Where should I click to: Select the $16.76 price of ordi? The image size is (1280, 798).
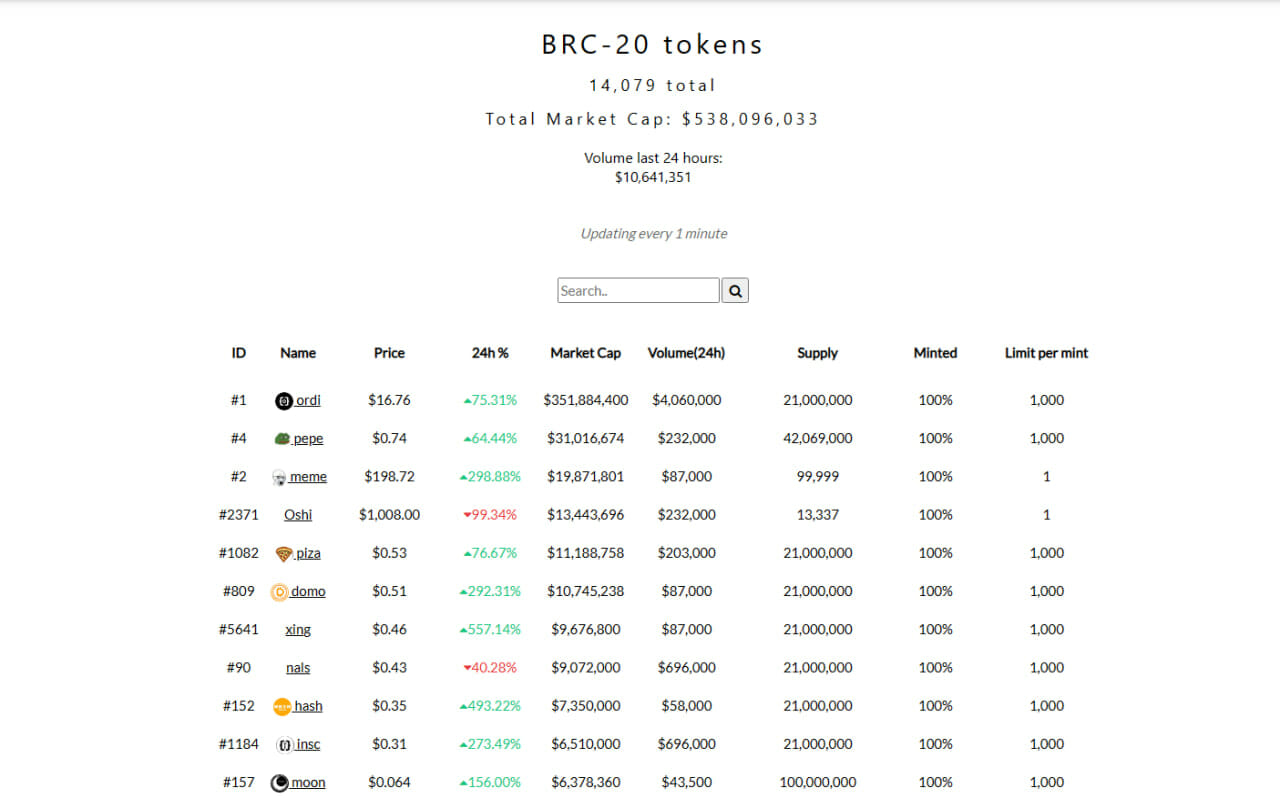coord(389,400)
